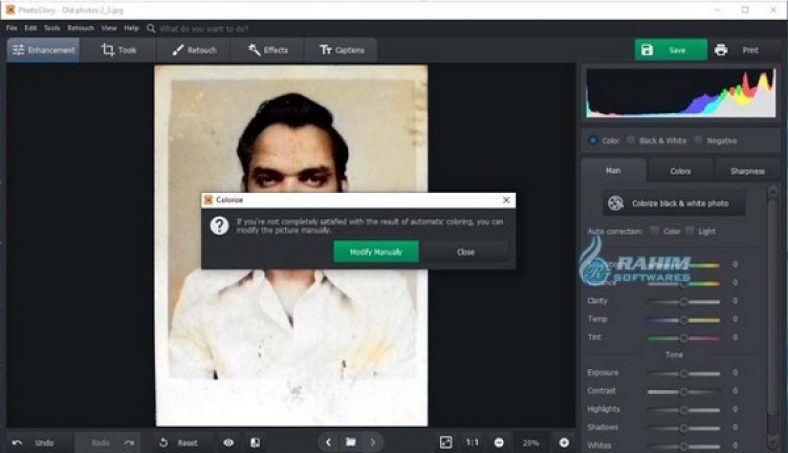Viewport: 788px width, 453px height.
Task: Click the Whites slider handle
Action: pyautogui.click(x=683, y=446)
